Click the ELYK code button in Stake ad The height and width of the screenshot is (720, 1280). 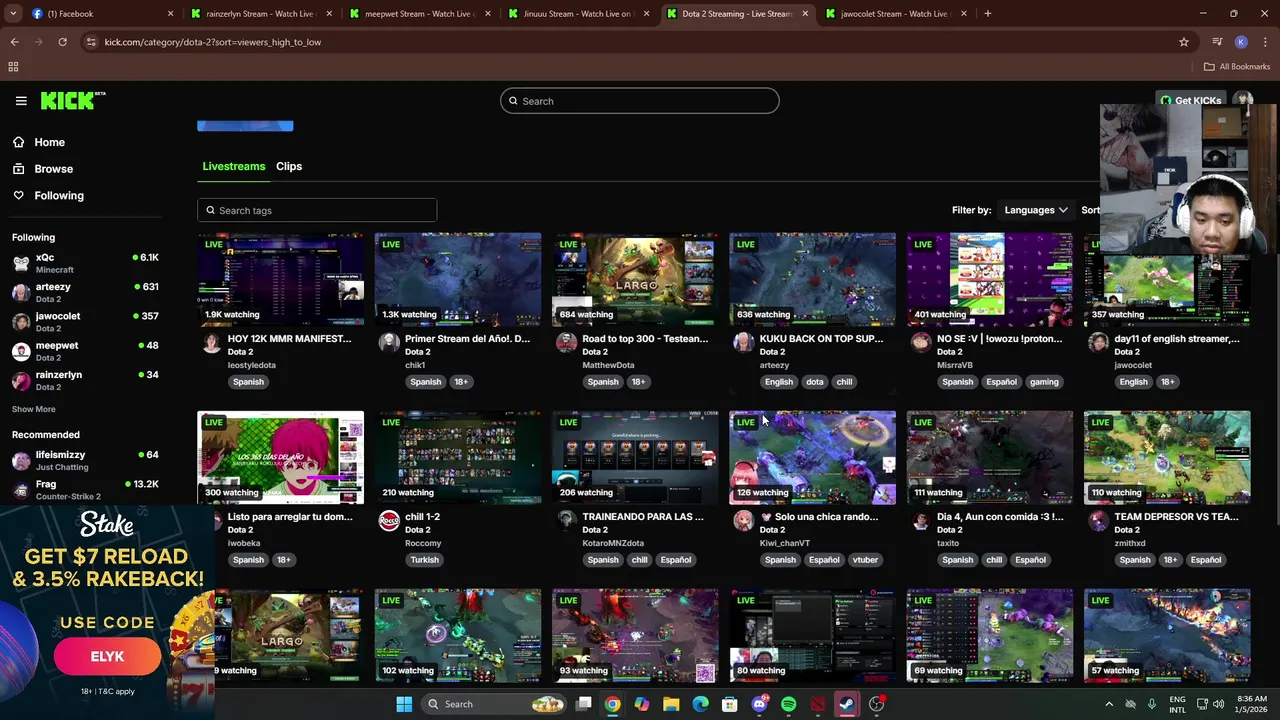107,657
